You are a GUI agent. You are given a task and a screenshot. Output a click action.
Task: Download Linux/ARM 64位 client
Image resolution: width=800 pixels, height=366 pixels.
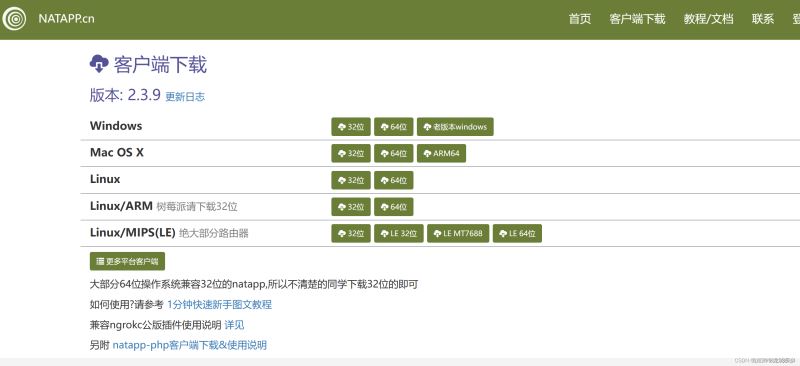click(x=393, y=207)
